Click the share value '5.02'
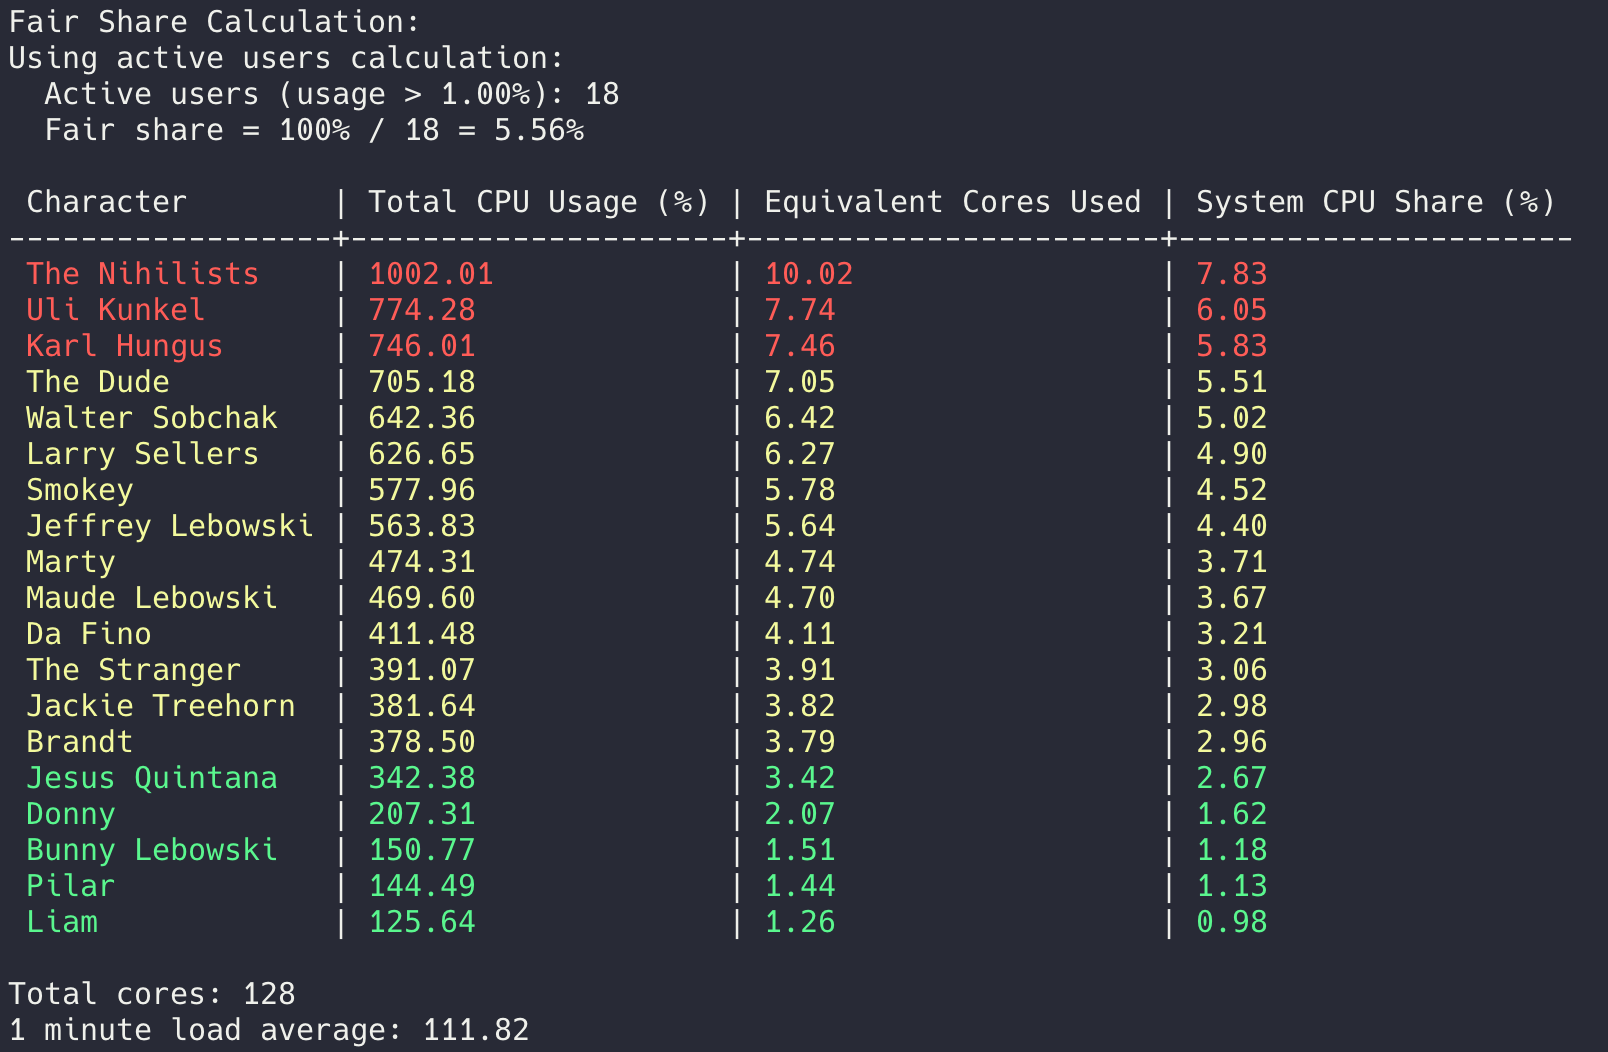 (1232, 418)
